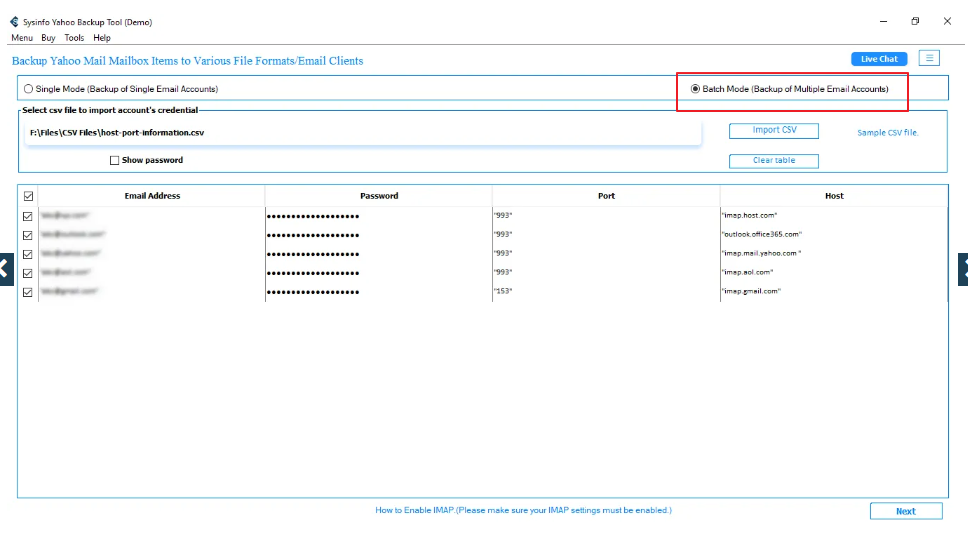The height and width of the screenshot is (535, 968).
Task: Click the "outlook.office365.com" host cell
Action: pyautogui.click(x=833, y=234)
